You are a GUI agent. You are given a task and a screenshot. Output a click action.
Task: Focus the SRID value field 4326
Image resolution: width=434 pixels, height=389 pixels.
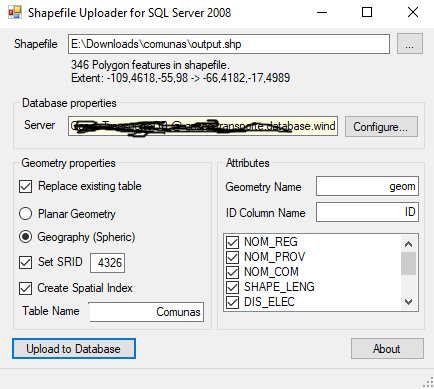coord(108,263)
